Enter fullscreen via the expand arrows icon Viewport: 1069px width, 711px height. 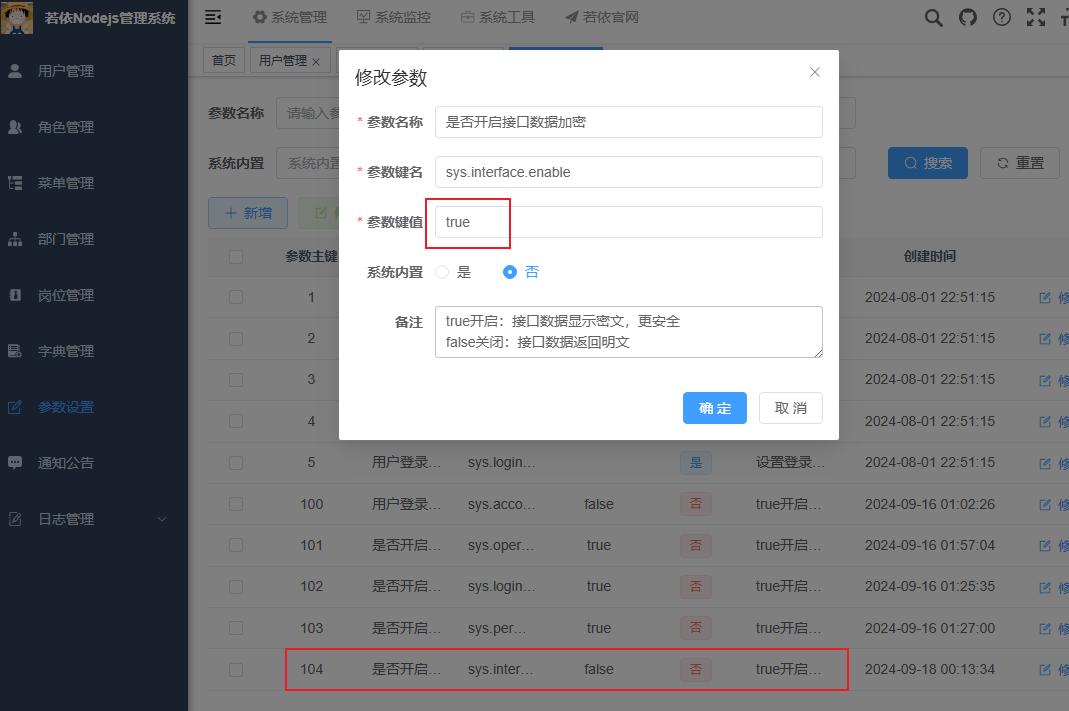click(x=1036, y=17)
